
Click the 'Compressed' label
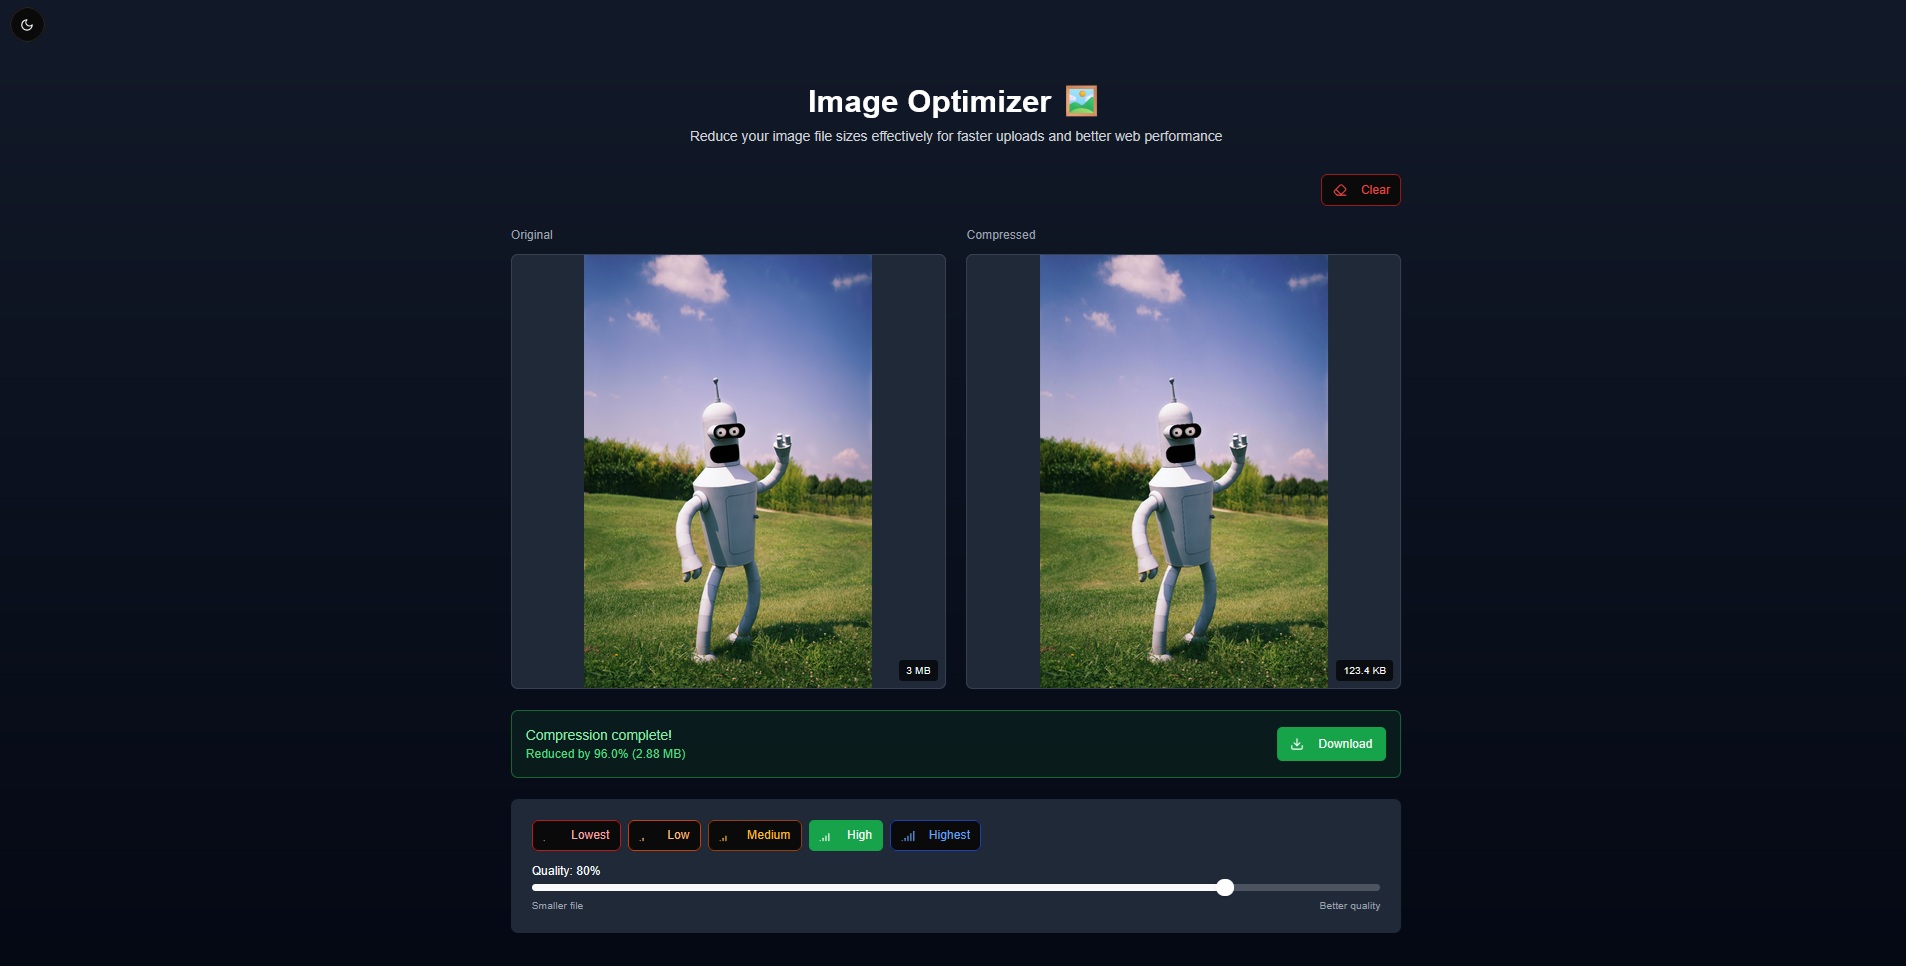click(x=1001, y=235)
